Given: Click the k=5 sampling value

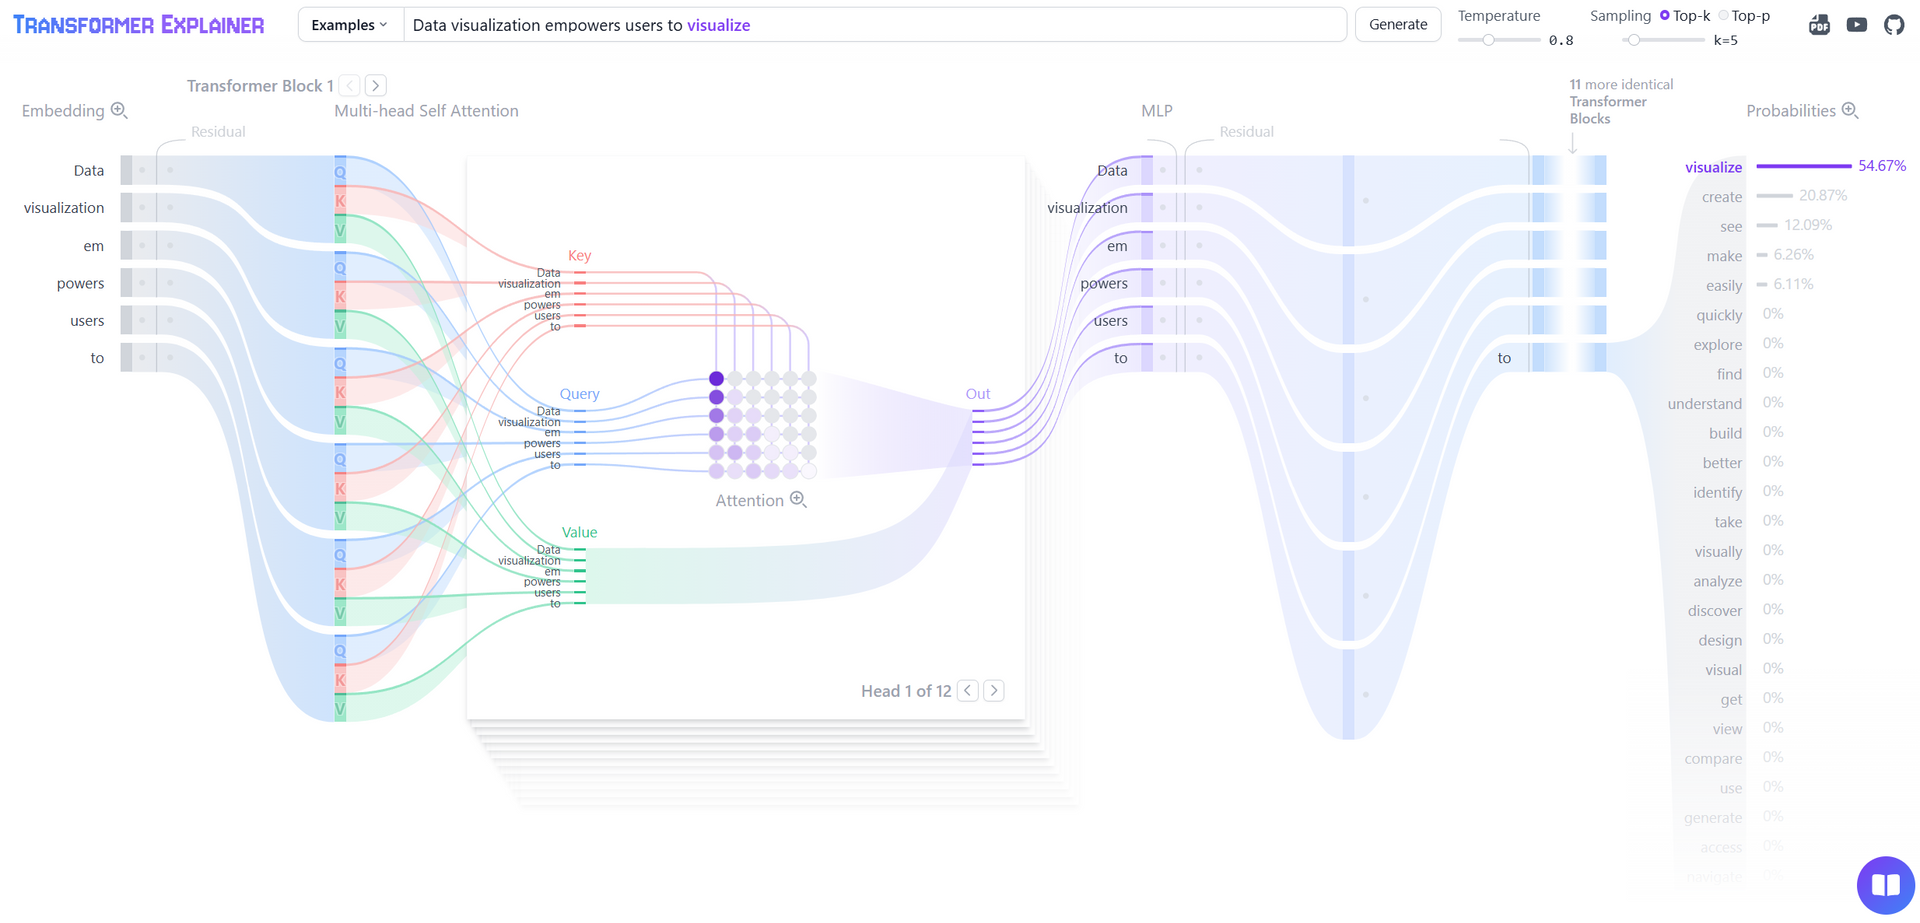Looking at the screenshot, I should tap(1726, 40).
